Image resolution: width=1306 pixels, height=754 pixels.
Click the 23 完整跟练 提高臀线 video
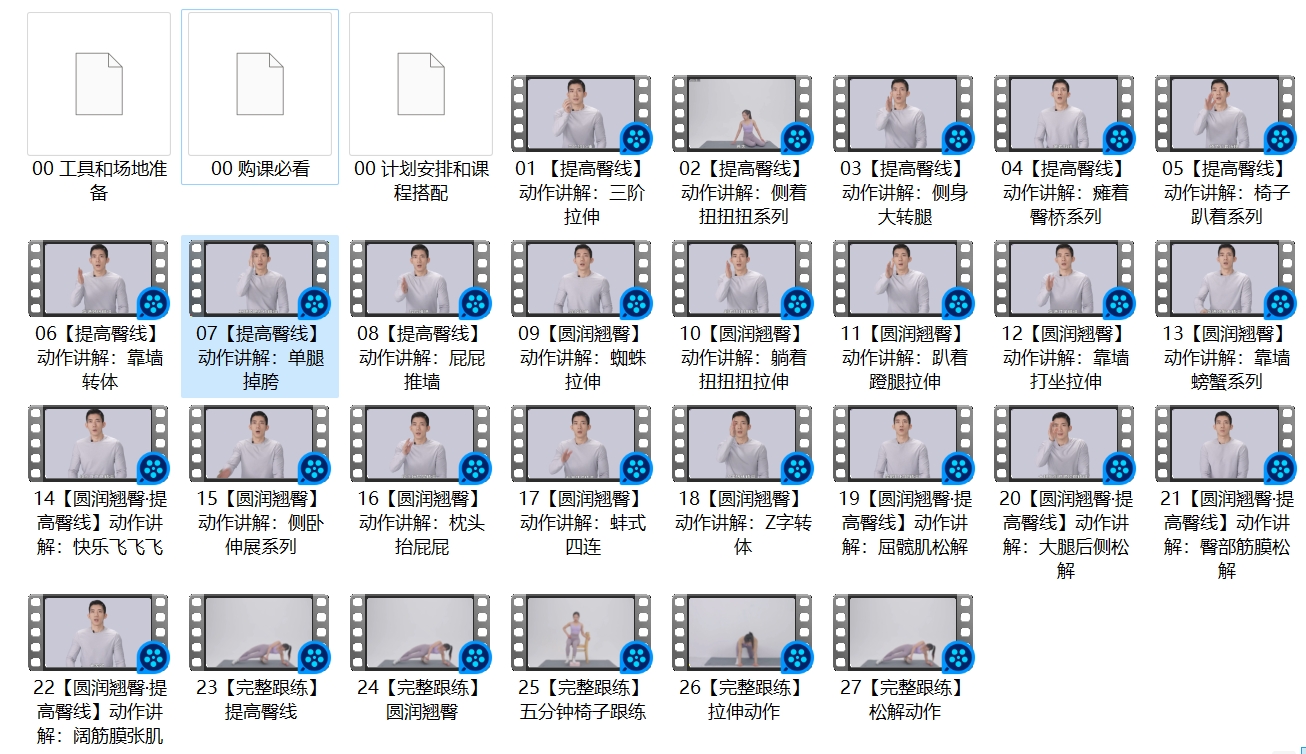pyautogui.click(x=260, y=633)
